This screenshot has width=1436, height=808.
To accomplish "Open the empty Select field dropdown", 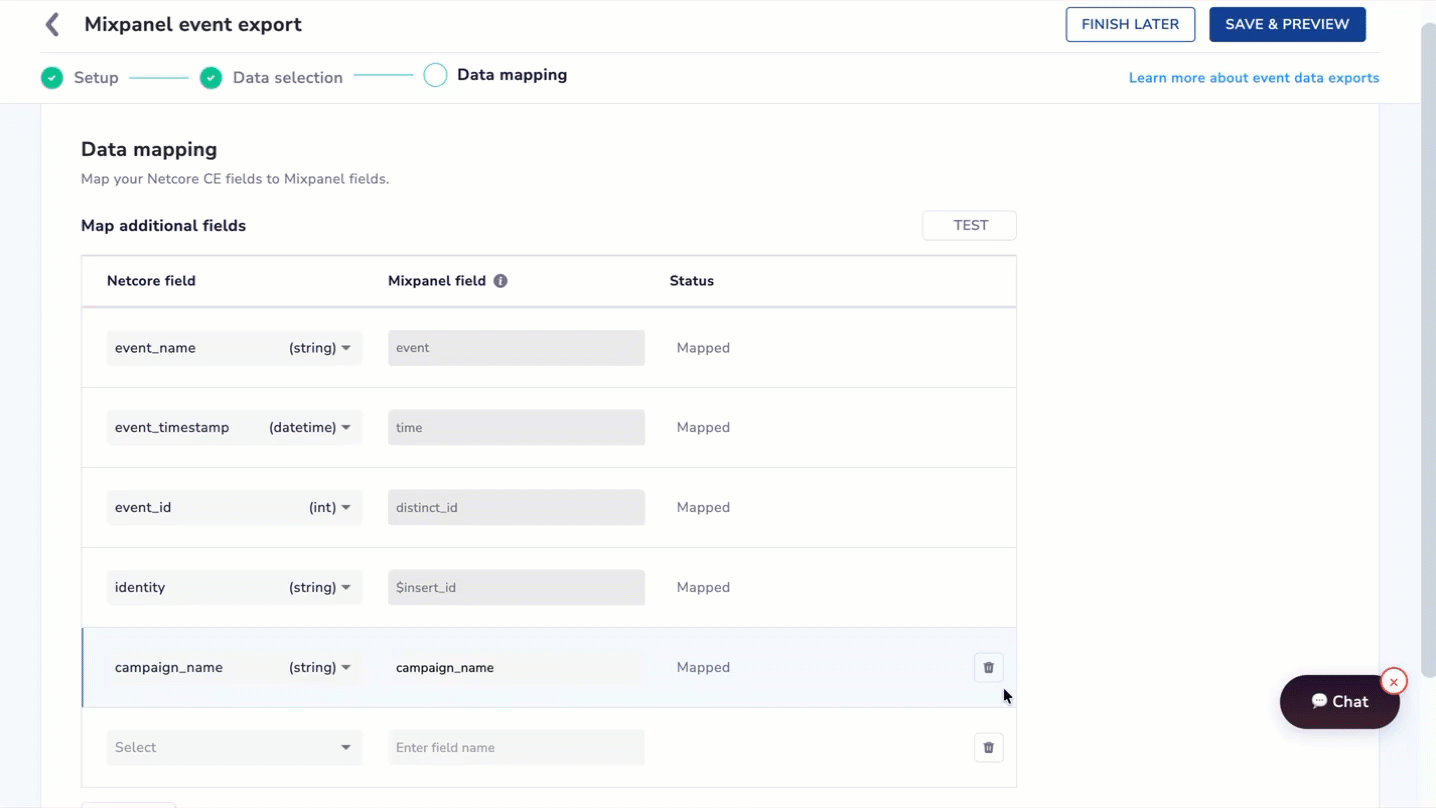I will 234,747.
